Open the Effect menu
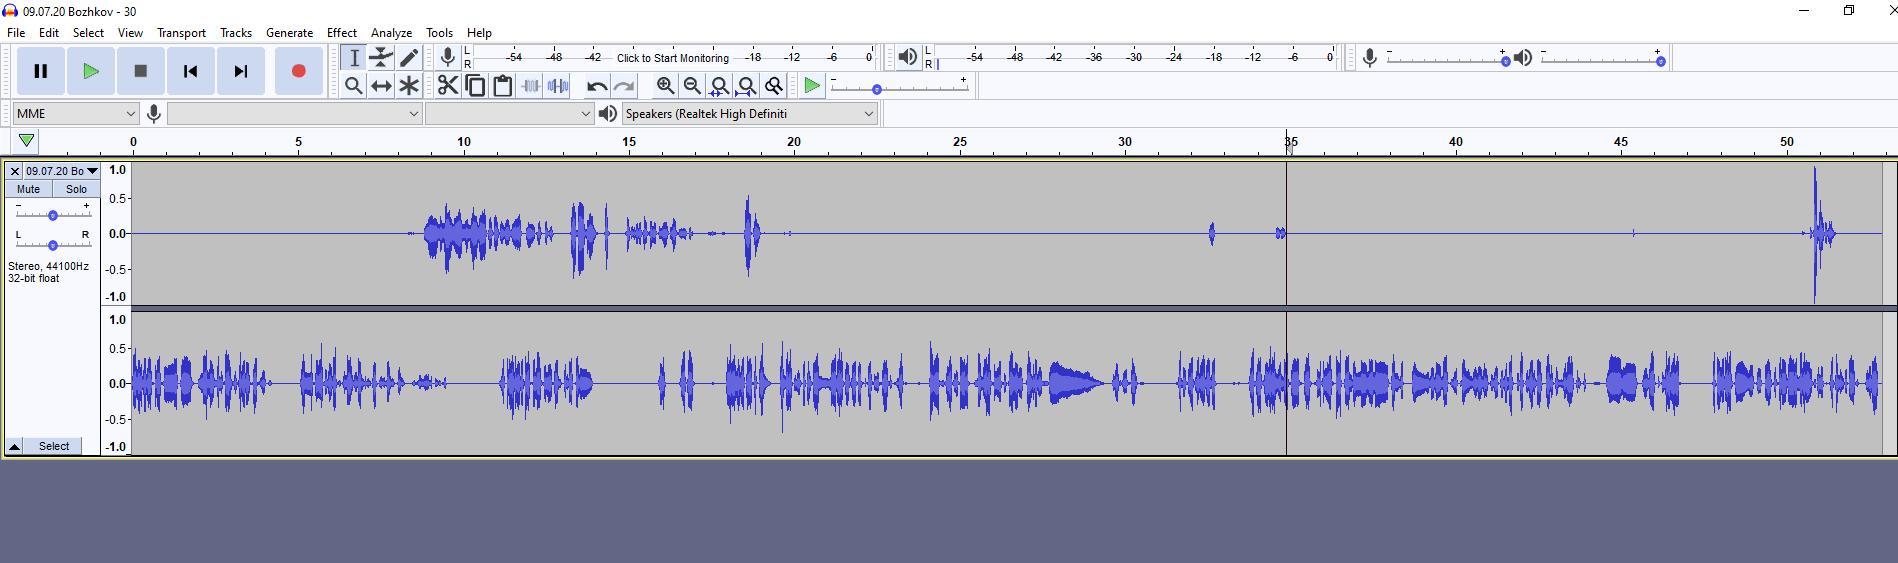The height and width of the screenshot is (563, 1898). (341, 33)
